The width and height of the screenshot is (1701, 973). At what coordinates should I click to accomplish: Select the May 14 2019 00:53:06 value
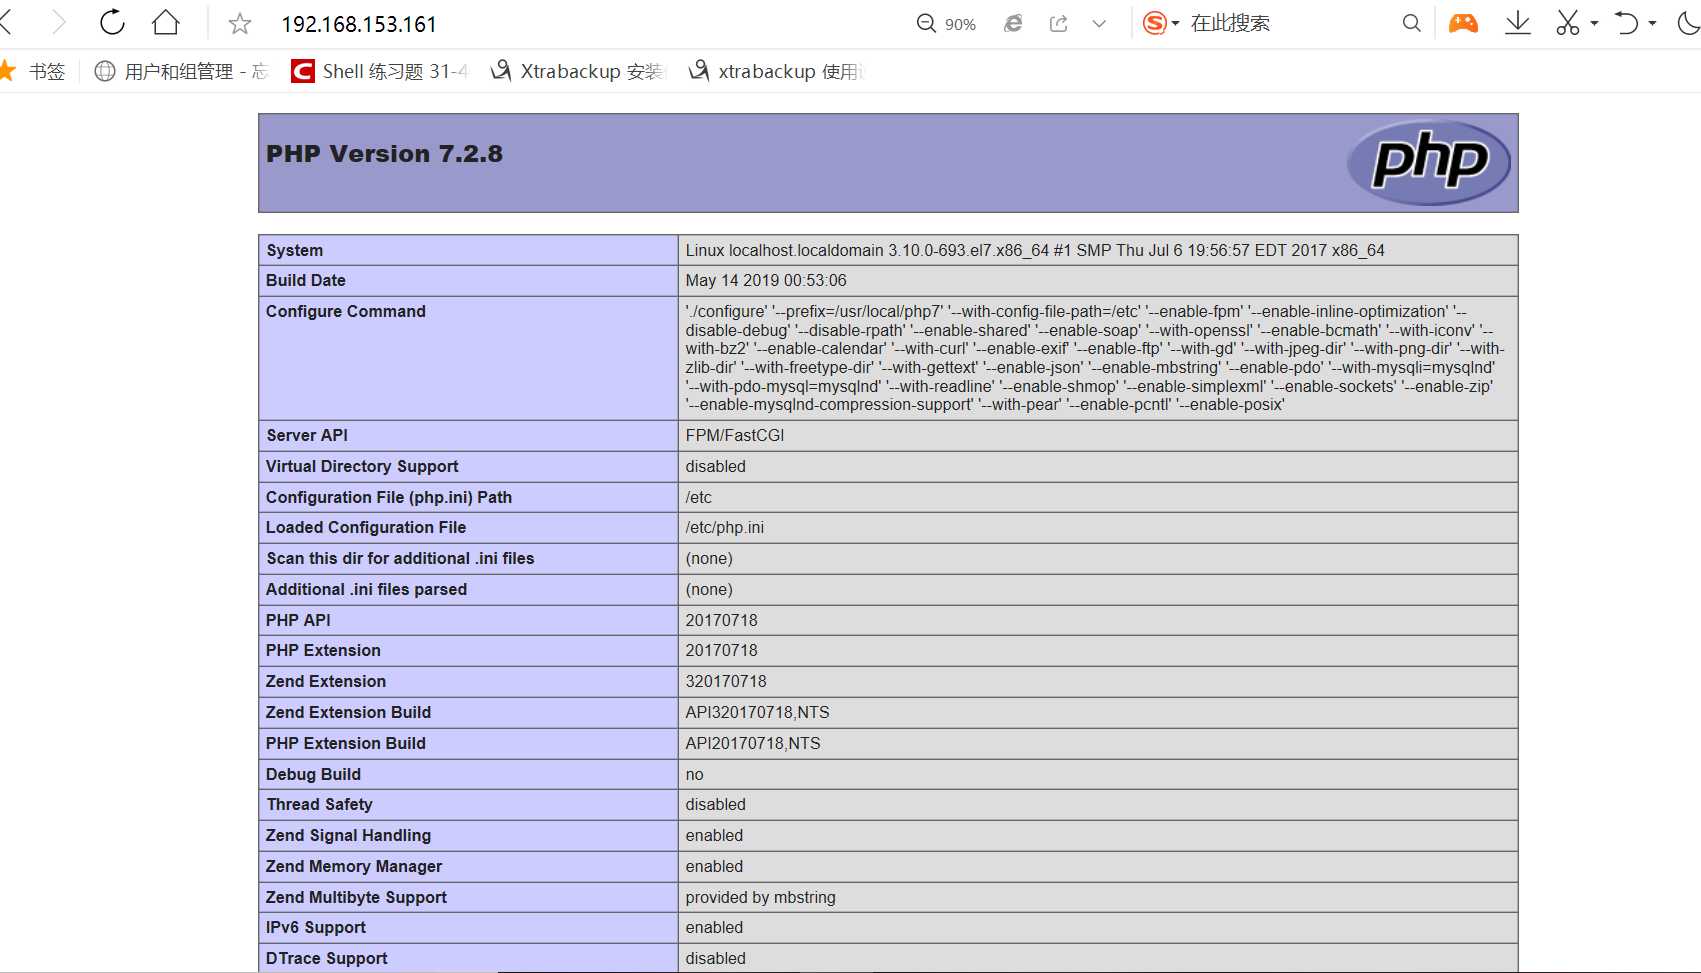click(x=766, y=280)
